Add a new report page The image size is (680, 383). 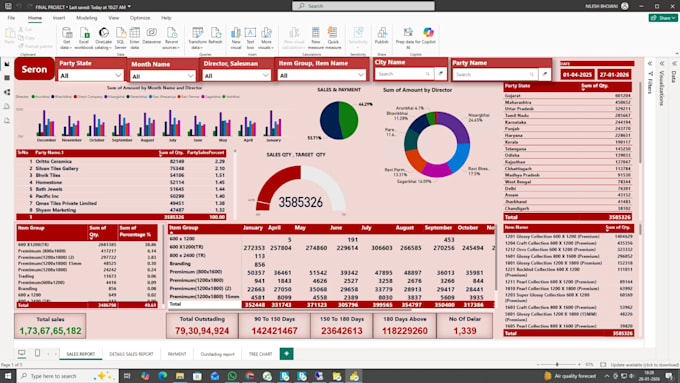coord(286,354)
